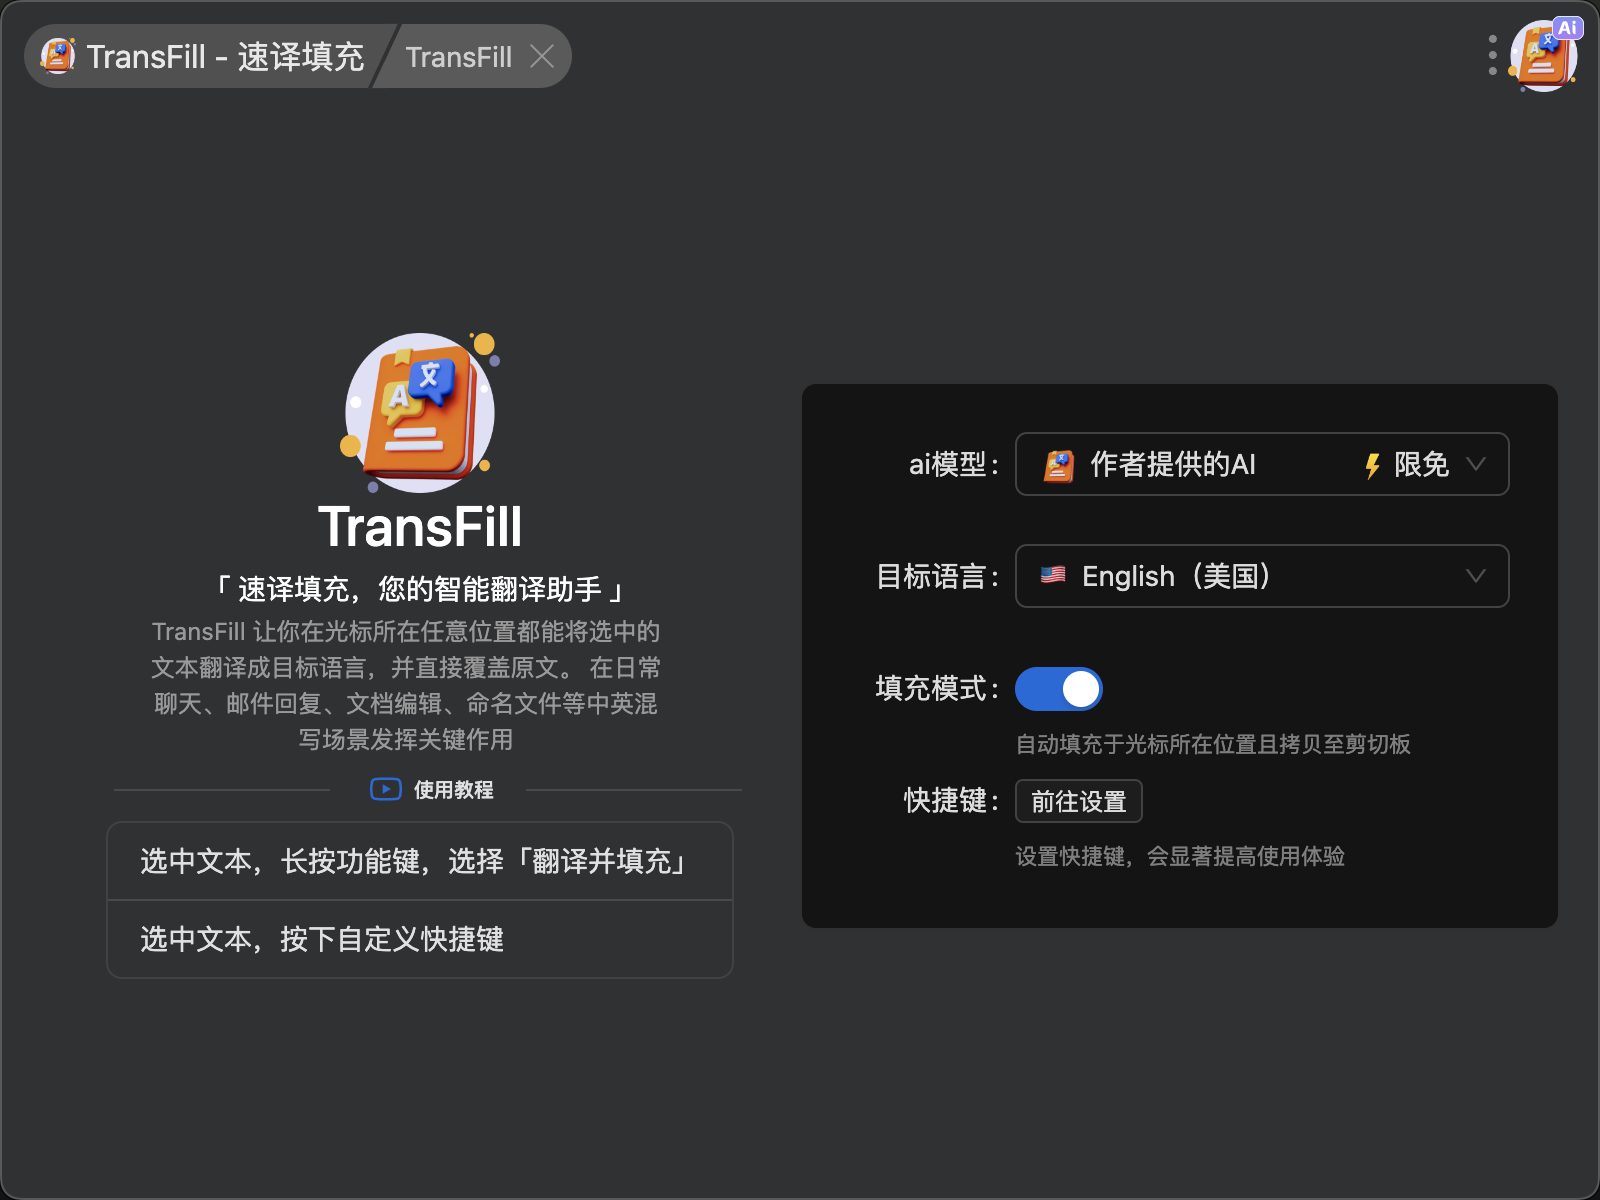This screenshot has height=1200, width=1600.
Task: Expand the 目标语言 dropdown arrow
Action: click(x=1475, y=576)
